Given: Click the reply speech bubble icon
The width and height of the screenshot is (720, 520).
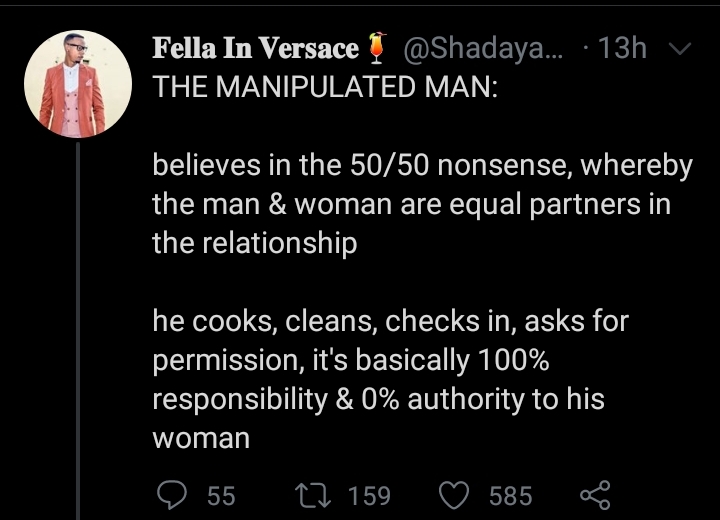Looking at the screenshot, I should pos(171,495).
